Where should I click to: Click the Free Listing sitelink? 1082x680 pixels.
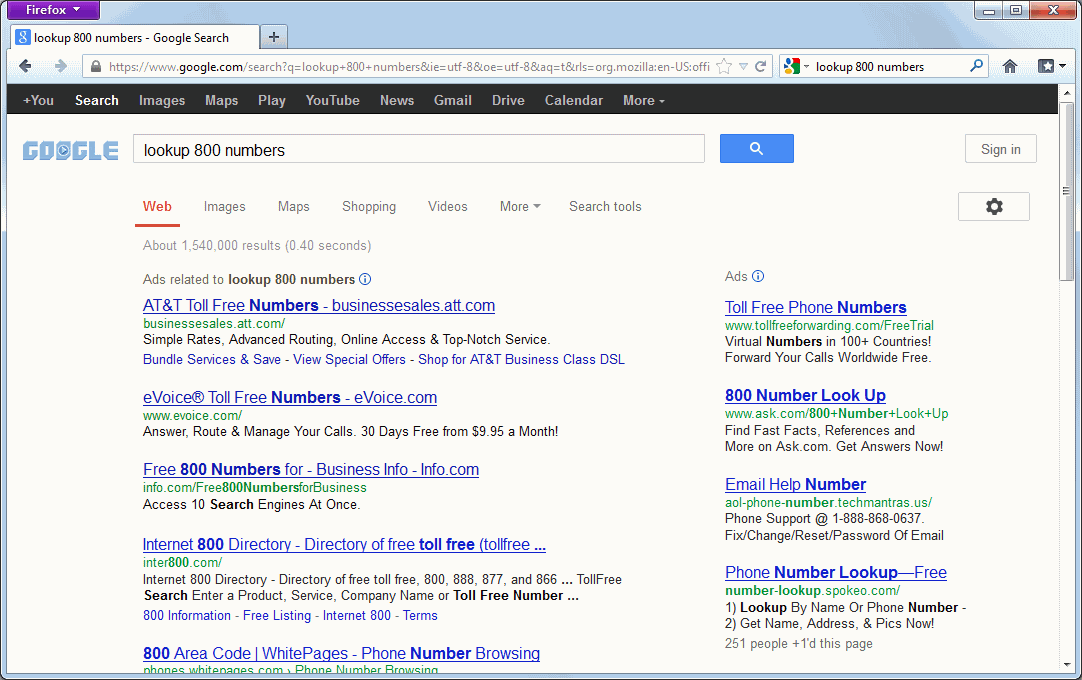coord(277,615)
